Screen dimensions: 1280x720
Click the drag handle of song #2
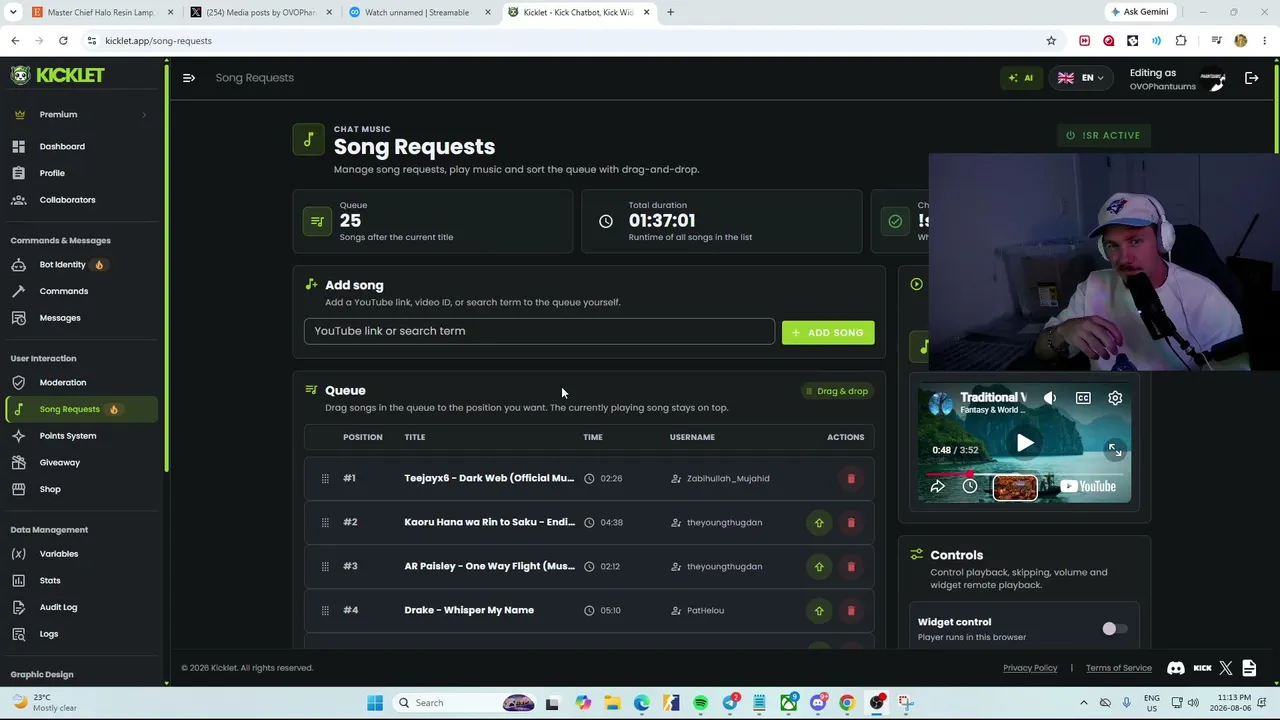[325, 523]
